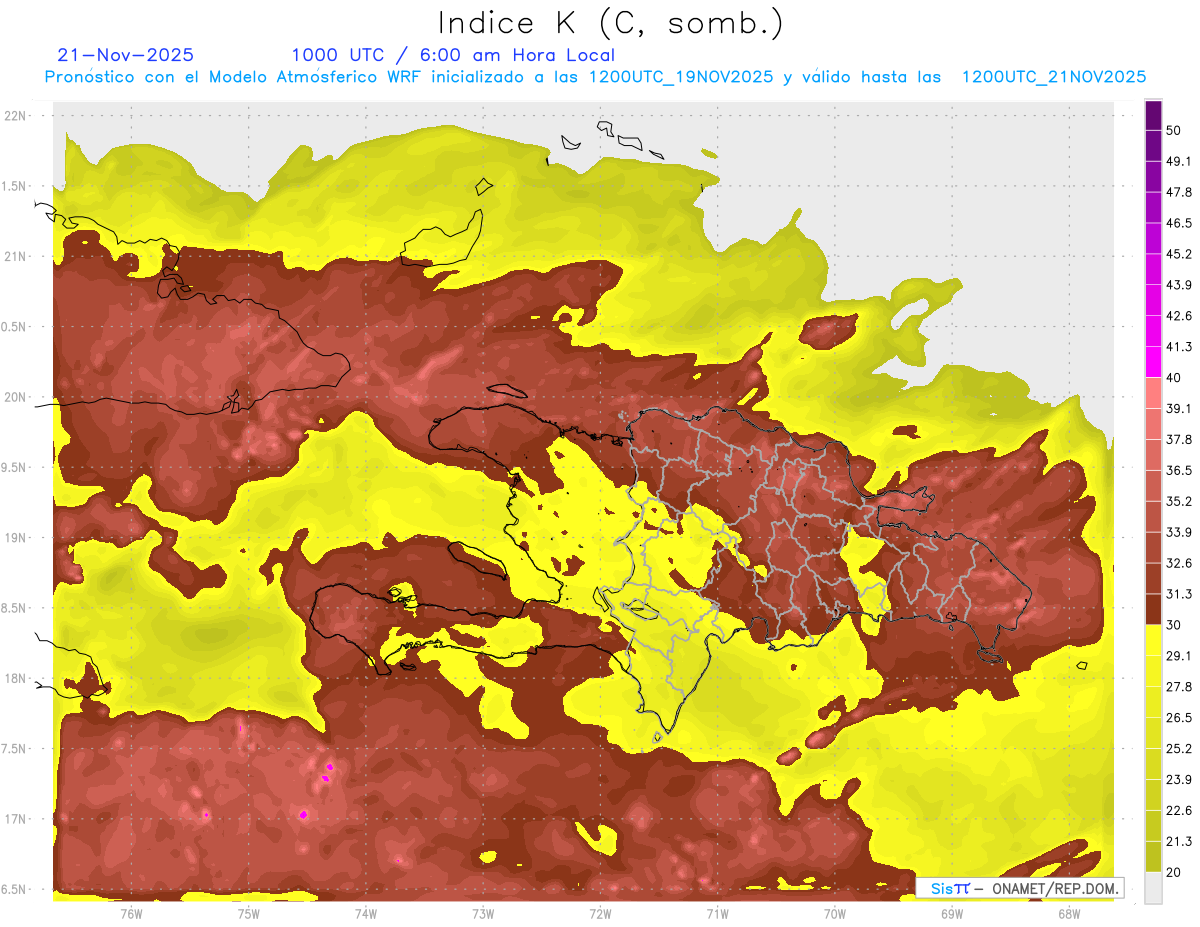Click the "25.2" value on the color scale
The width and height of the screenshot is (1200, 927).
click(x=1179, y=748)
